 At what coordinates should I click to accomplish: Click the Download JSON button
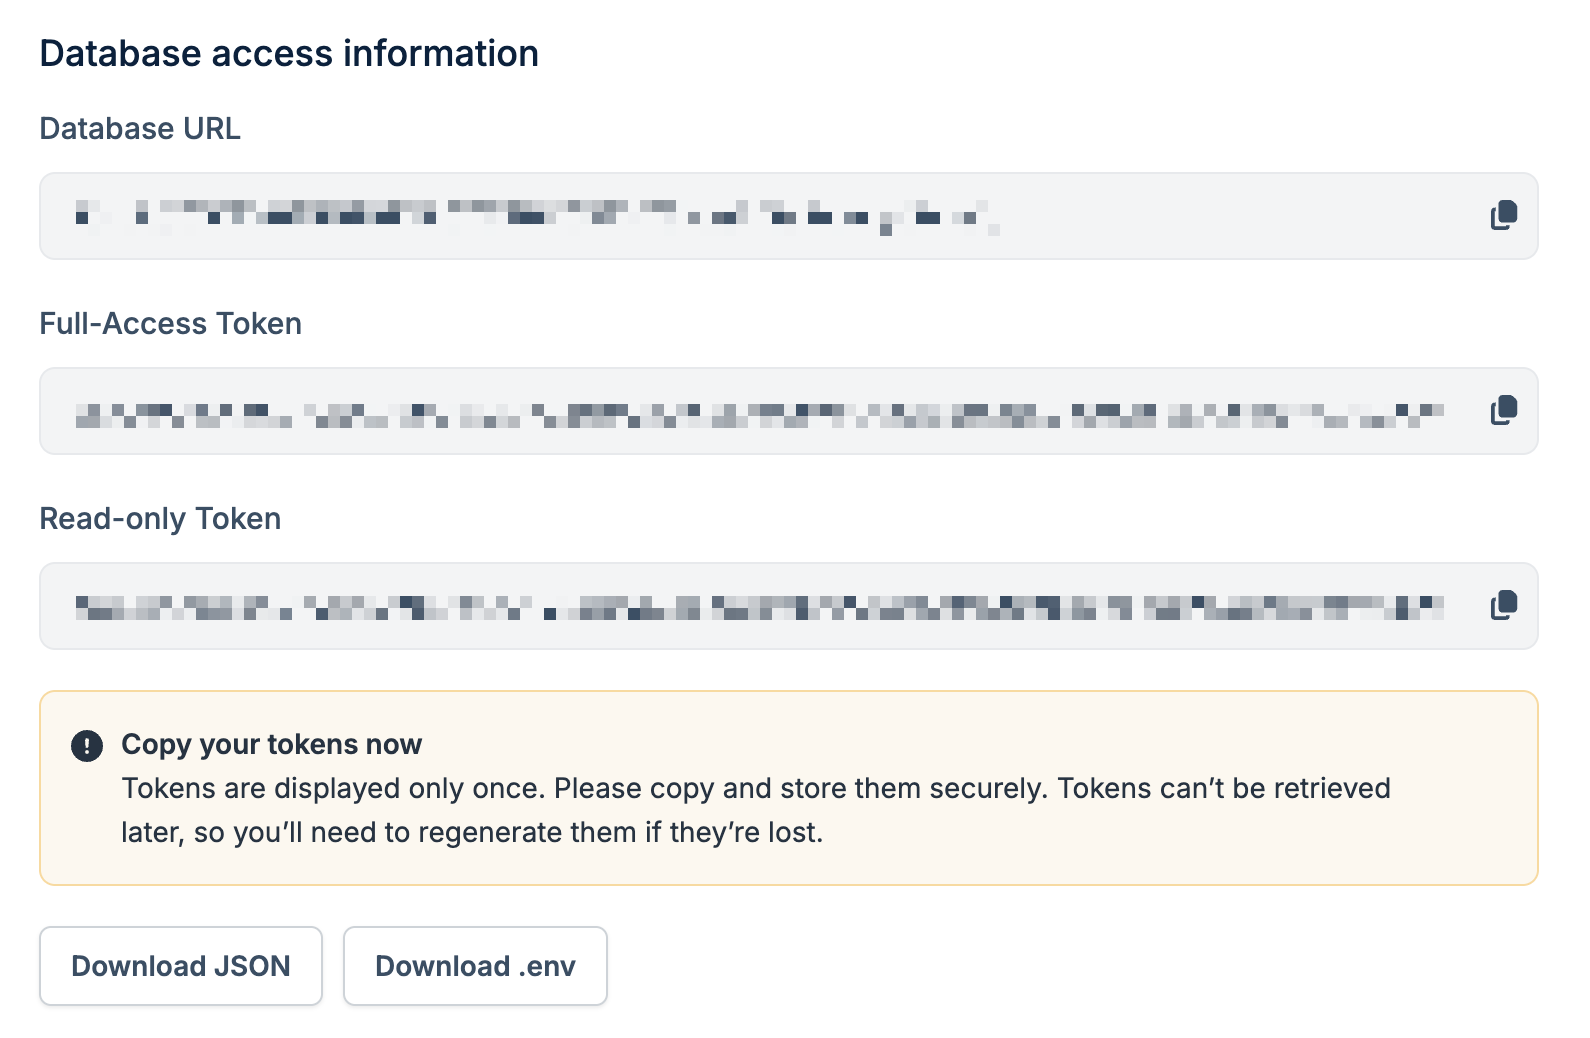click(181, 966)
